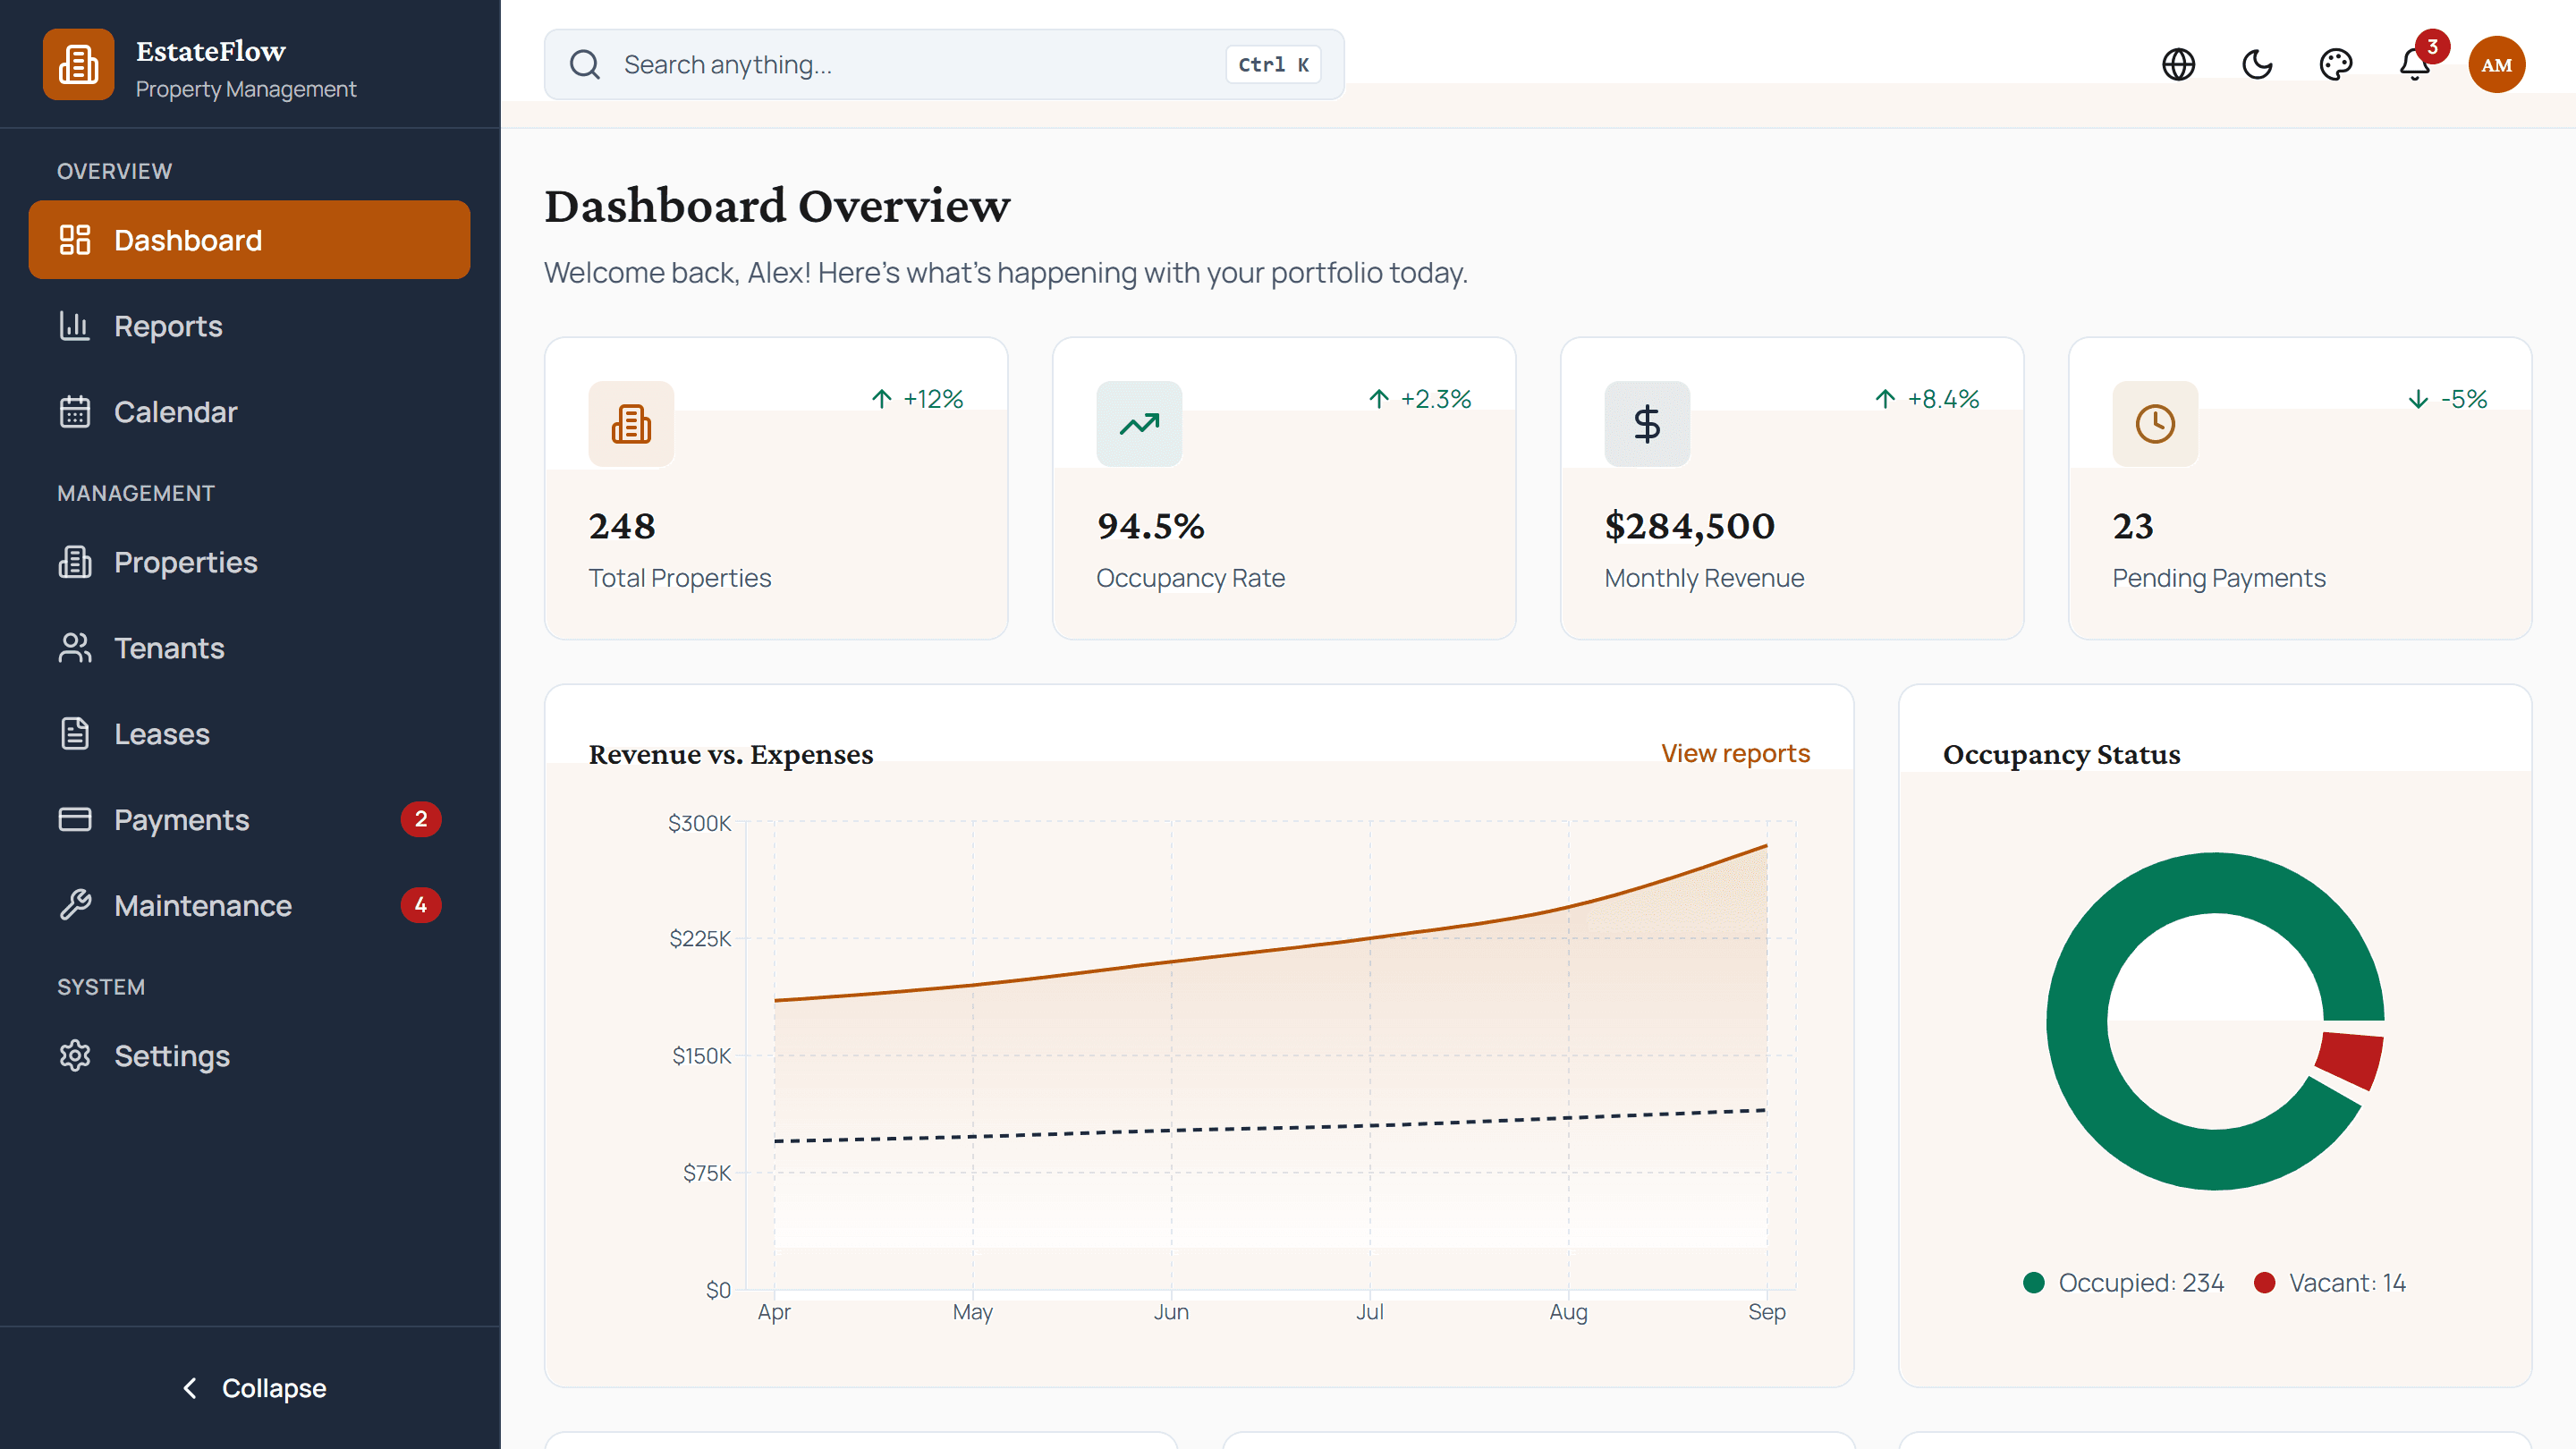The height and width of the screenshot is (1449, 2576).
Task: Open the theme palette icon
Action: (2336, 64)
